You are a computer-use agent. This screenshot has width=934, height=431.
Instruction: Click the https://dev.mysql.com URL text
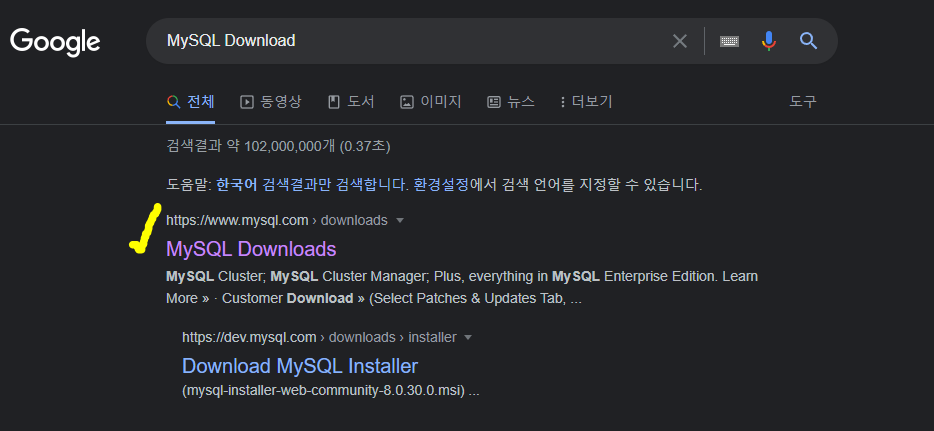coord(249,338)
